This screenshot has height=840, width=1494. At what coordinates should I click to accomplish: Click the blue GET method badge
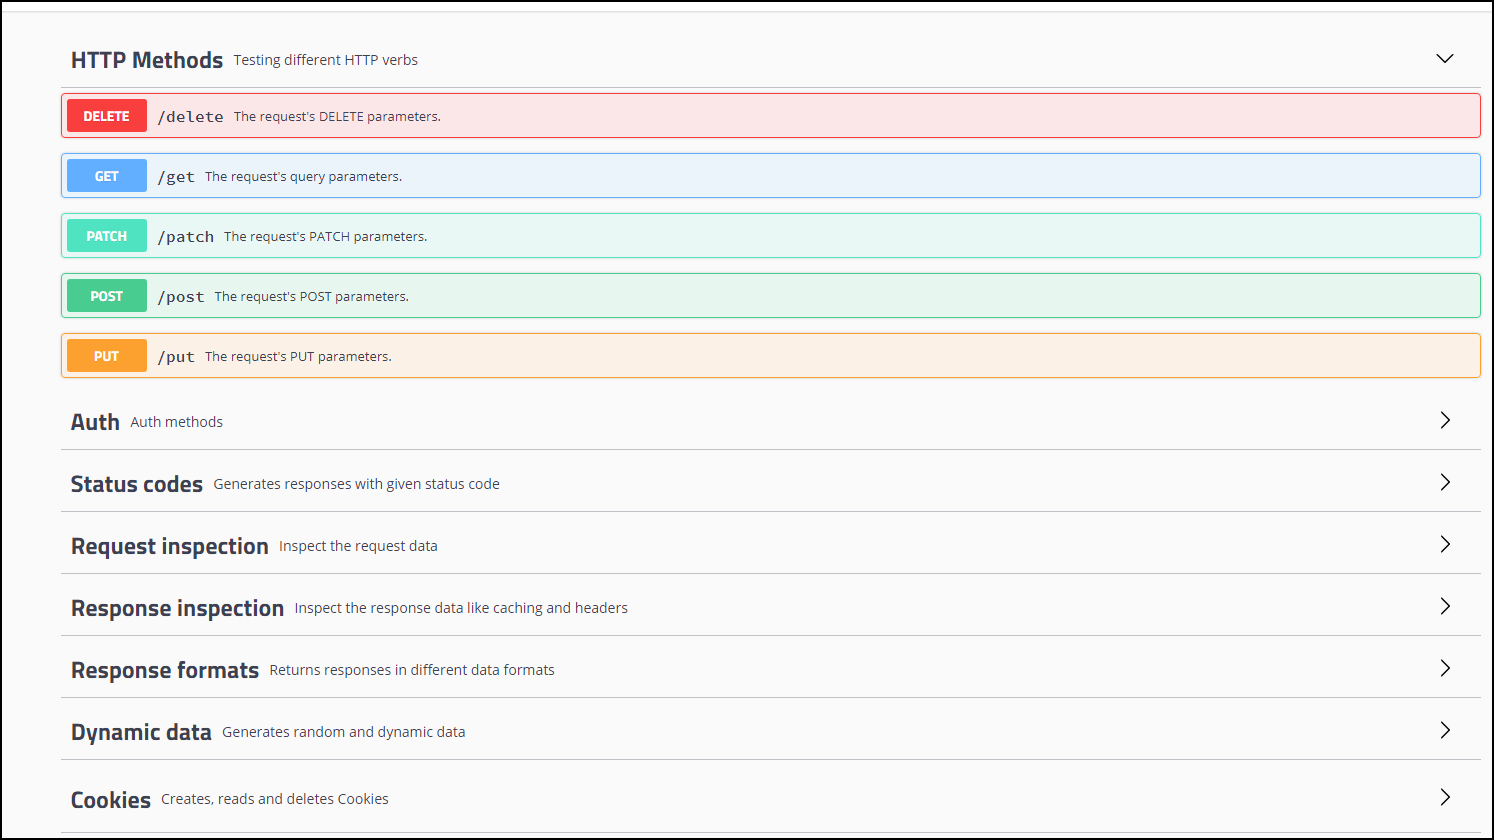(107, 176)
